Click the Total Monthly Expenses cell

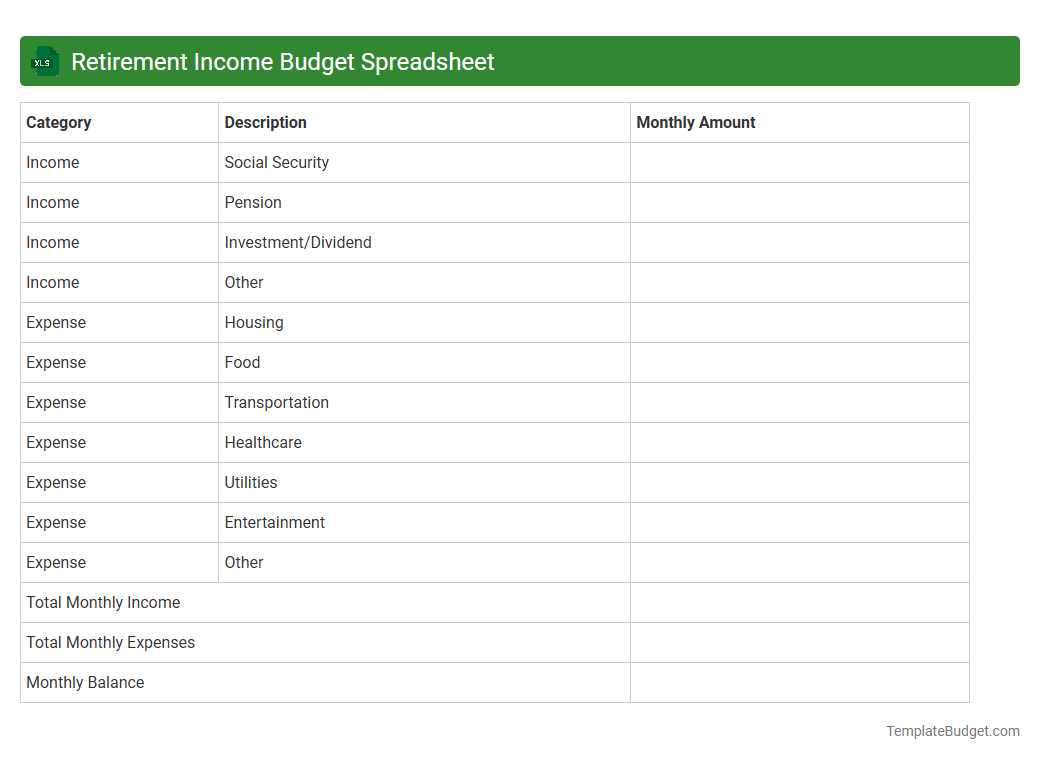111,642
